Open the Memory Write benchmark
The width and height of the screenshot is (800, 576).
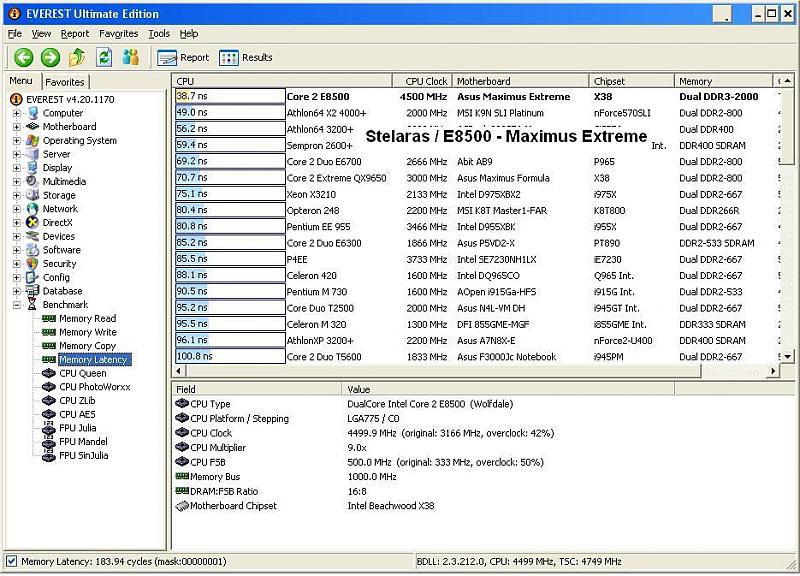88,332
